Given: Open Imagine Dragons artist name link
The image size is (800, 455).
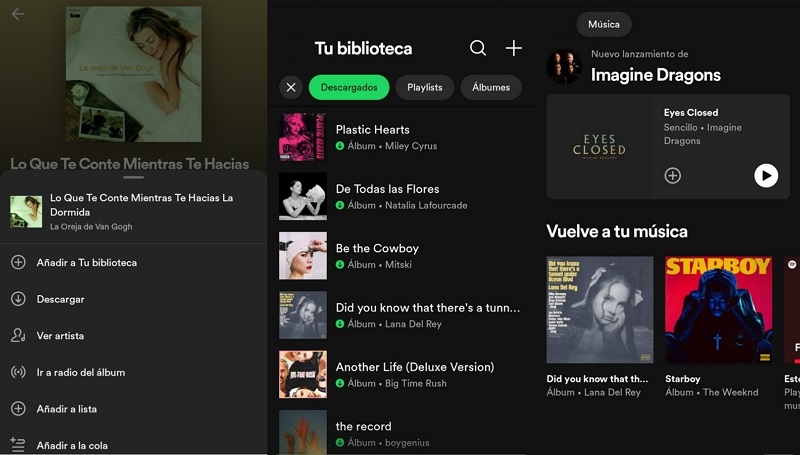Looking at the screenshot, I should click(x=656, y=75).
